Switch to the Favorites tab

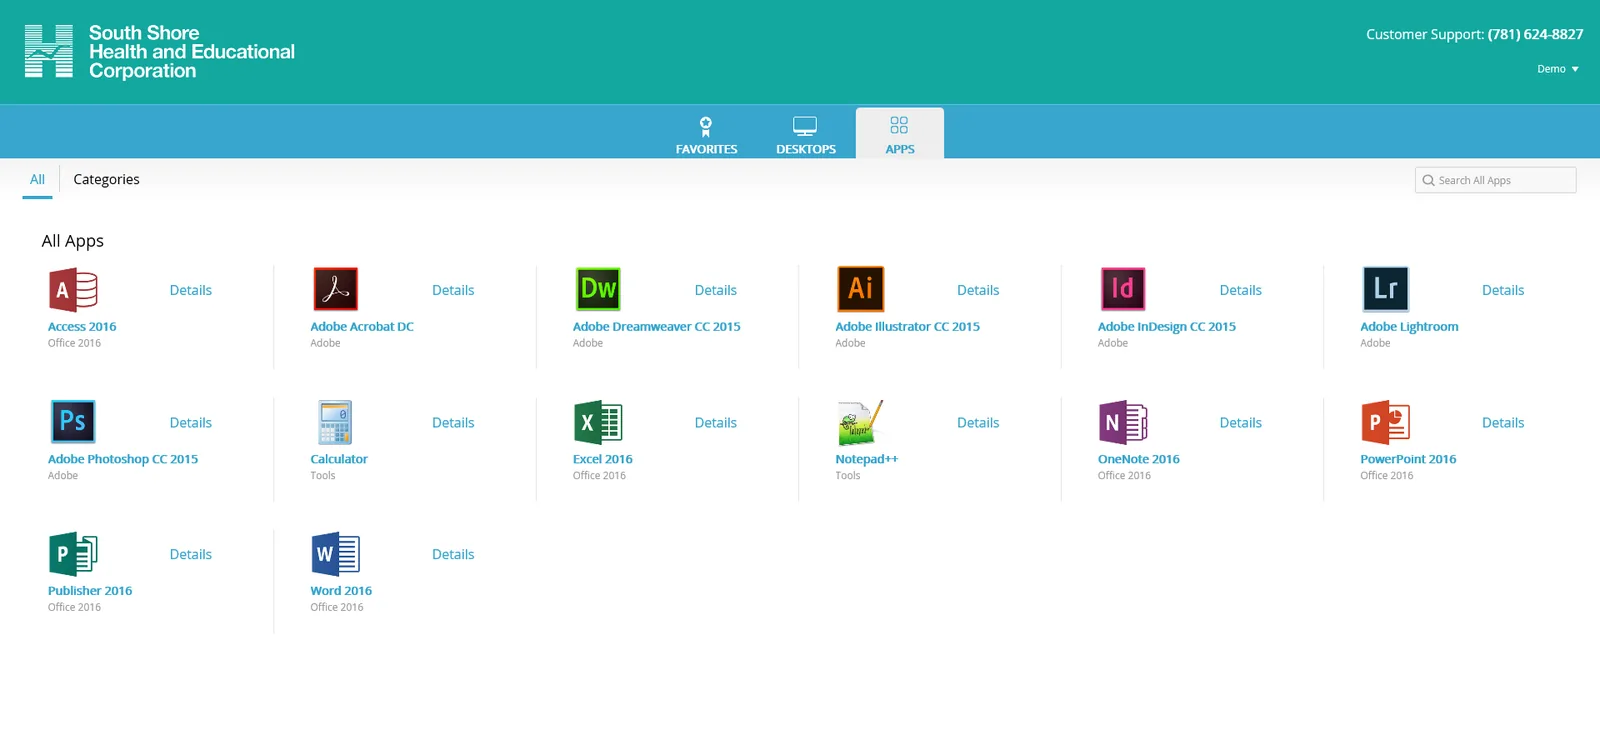coord(706,134)
